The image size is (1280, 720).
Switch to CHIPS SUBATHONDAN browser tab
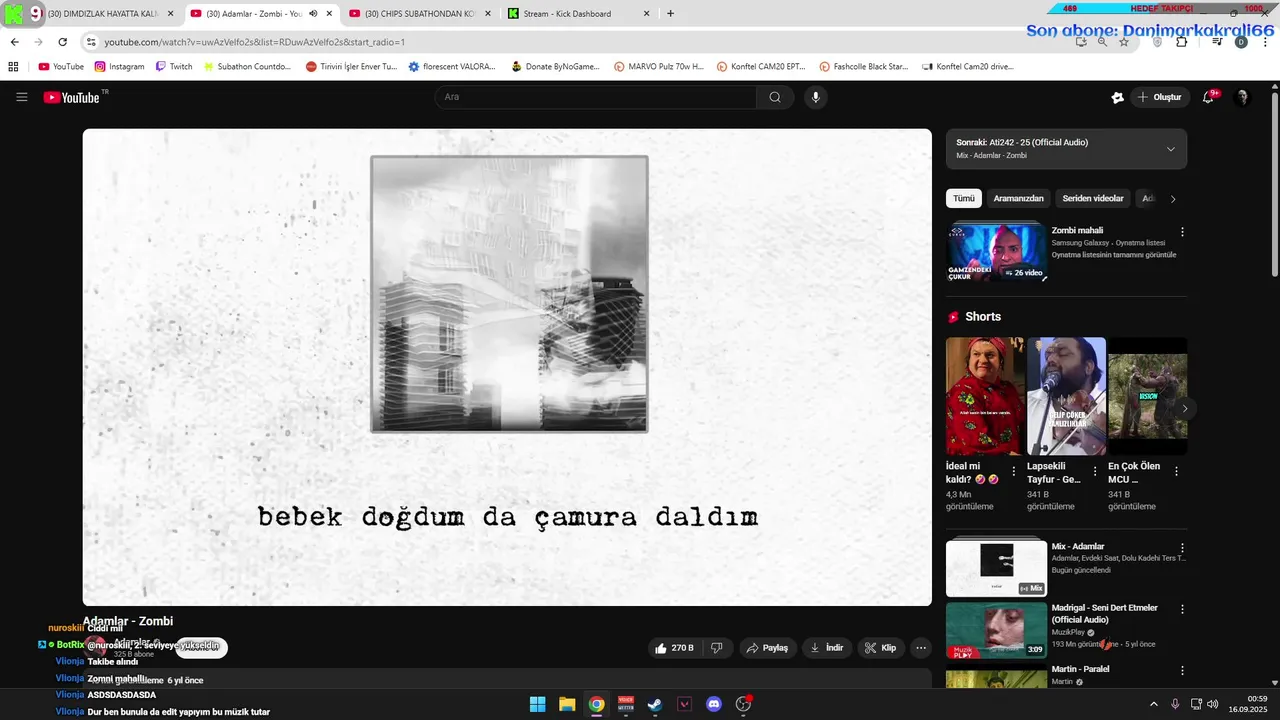420,14
